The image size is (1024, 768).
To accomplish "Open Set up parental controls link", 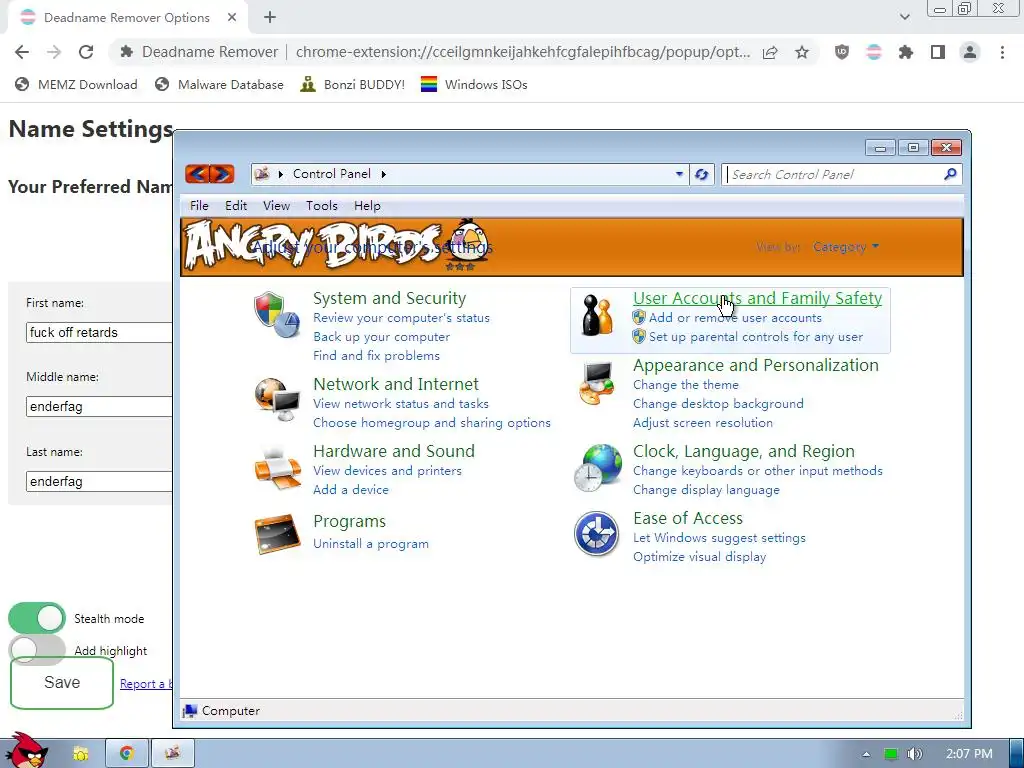I will click(x=756, y=337).
